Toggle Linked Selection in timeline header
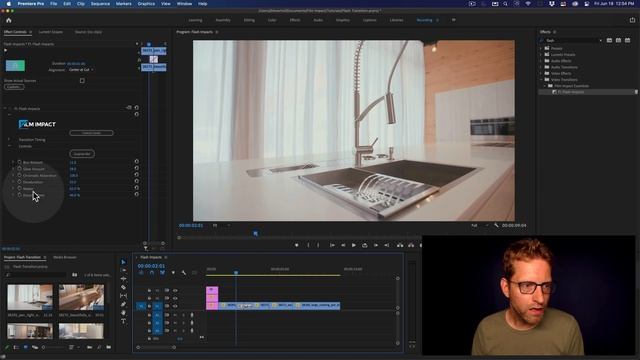This screenshot has width=640, height=360. [162, 273]
